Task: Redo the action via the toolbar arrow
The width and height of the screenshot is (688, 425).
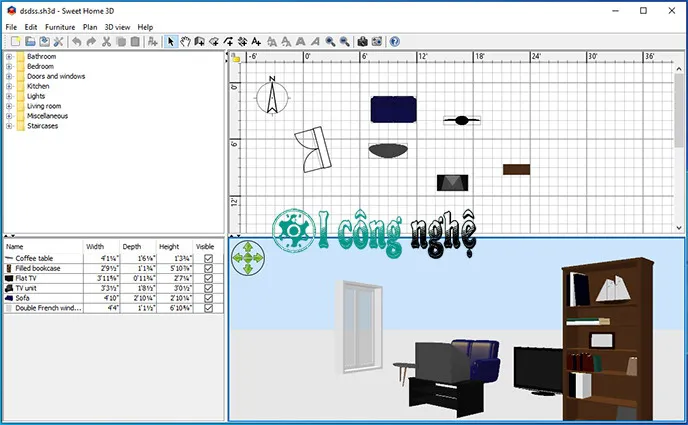Action: [91, 42]
